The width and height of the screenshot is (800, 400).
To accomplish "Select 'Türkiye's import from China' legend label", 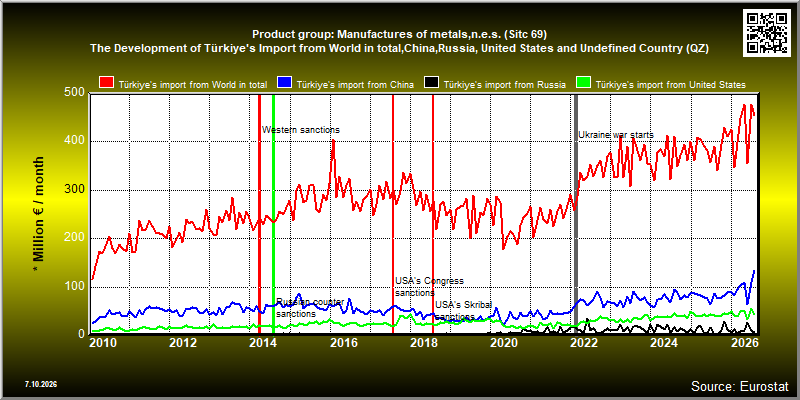I will [x=355, y=85].
